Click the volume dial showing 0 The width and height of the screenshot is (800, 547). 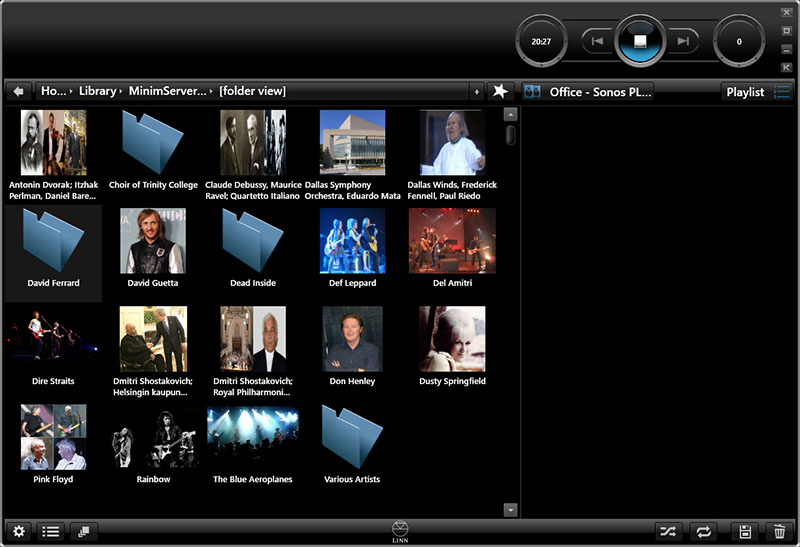739,41
